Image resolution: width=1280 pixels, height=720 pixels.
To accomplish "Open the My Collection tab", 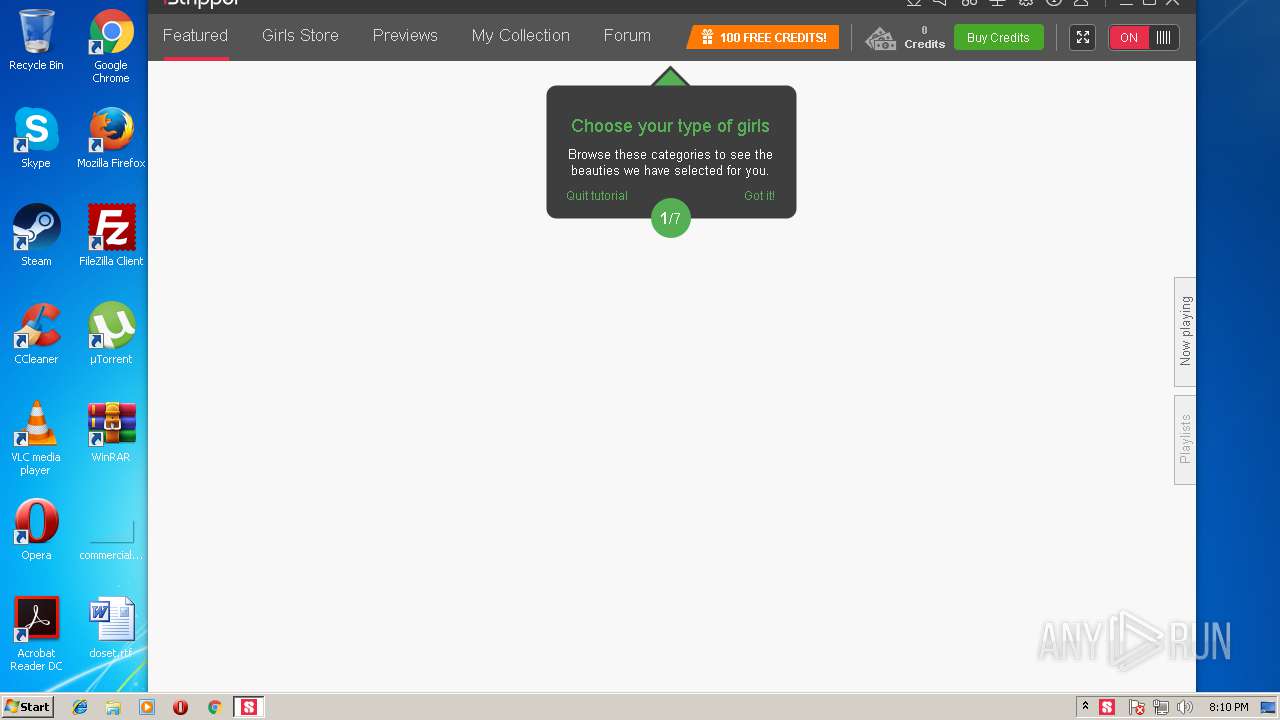I will pyautogui.click(x=521, y=36).
